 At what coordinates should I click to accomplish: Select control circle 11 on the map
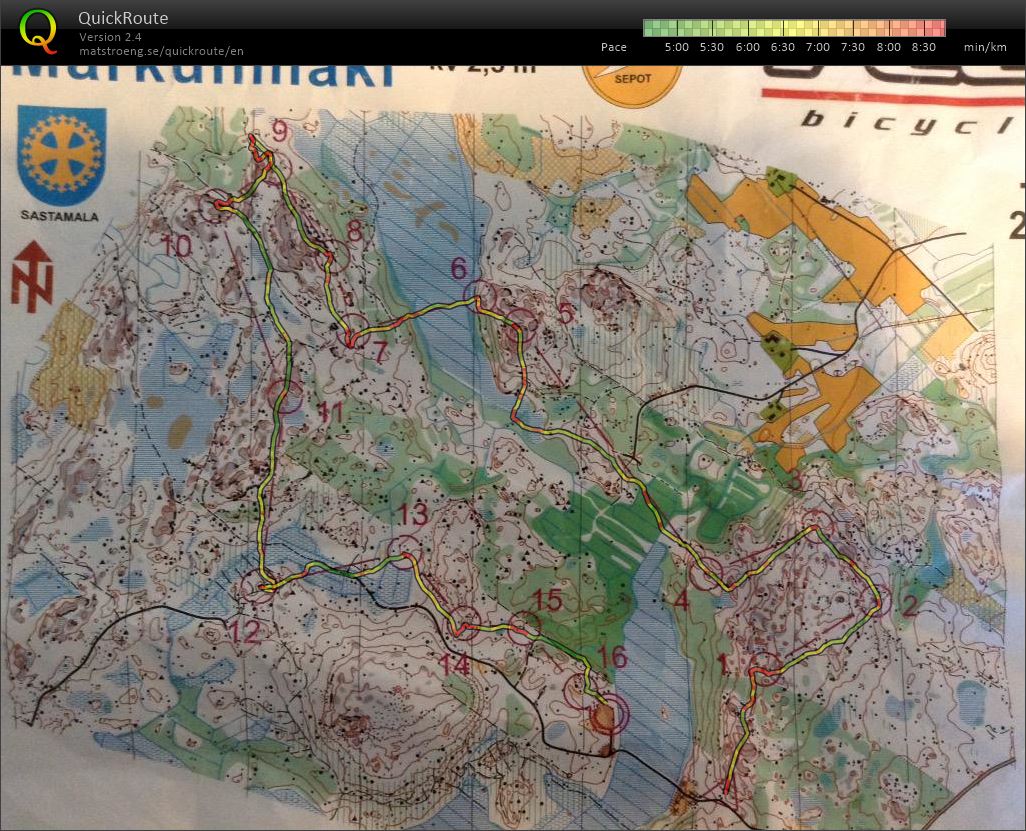coord(288,398)
